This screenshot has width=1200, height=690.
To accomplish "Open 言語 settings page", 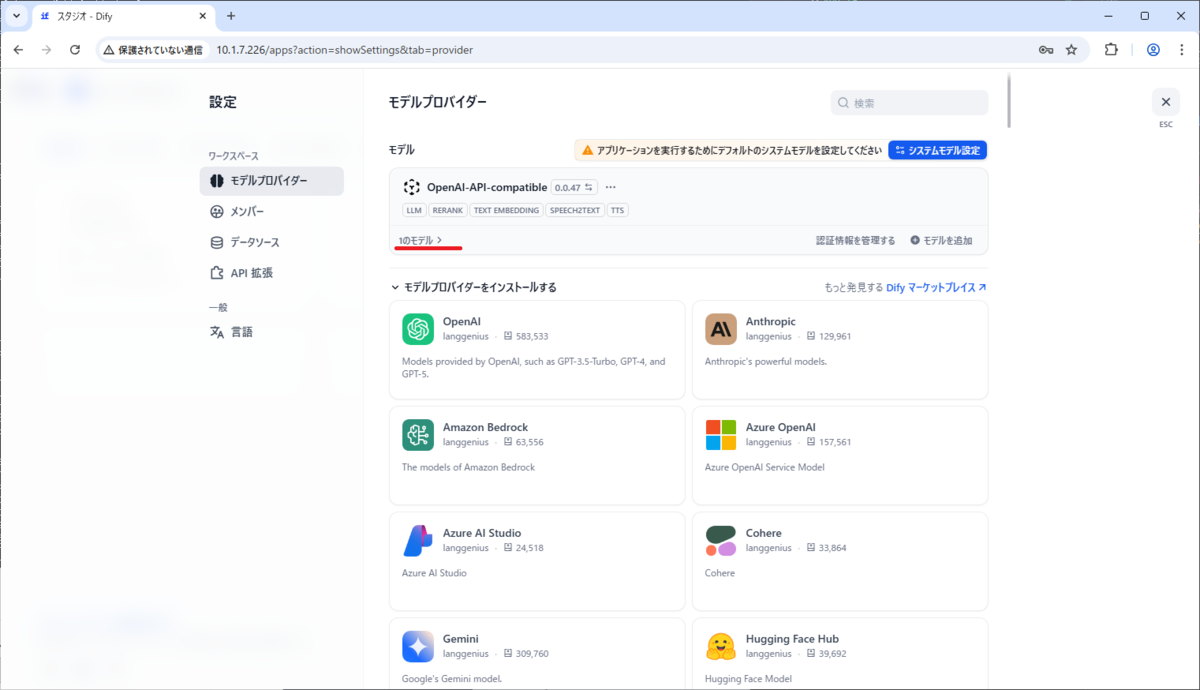I will (x=272, y=332).
